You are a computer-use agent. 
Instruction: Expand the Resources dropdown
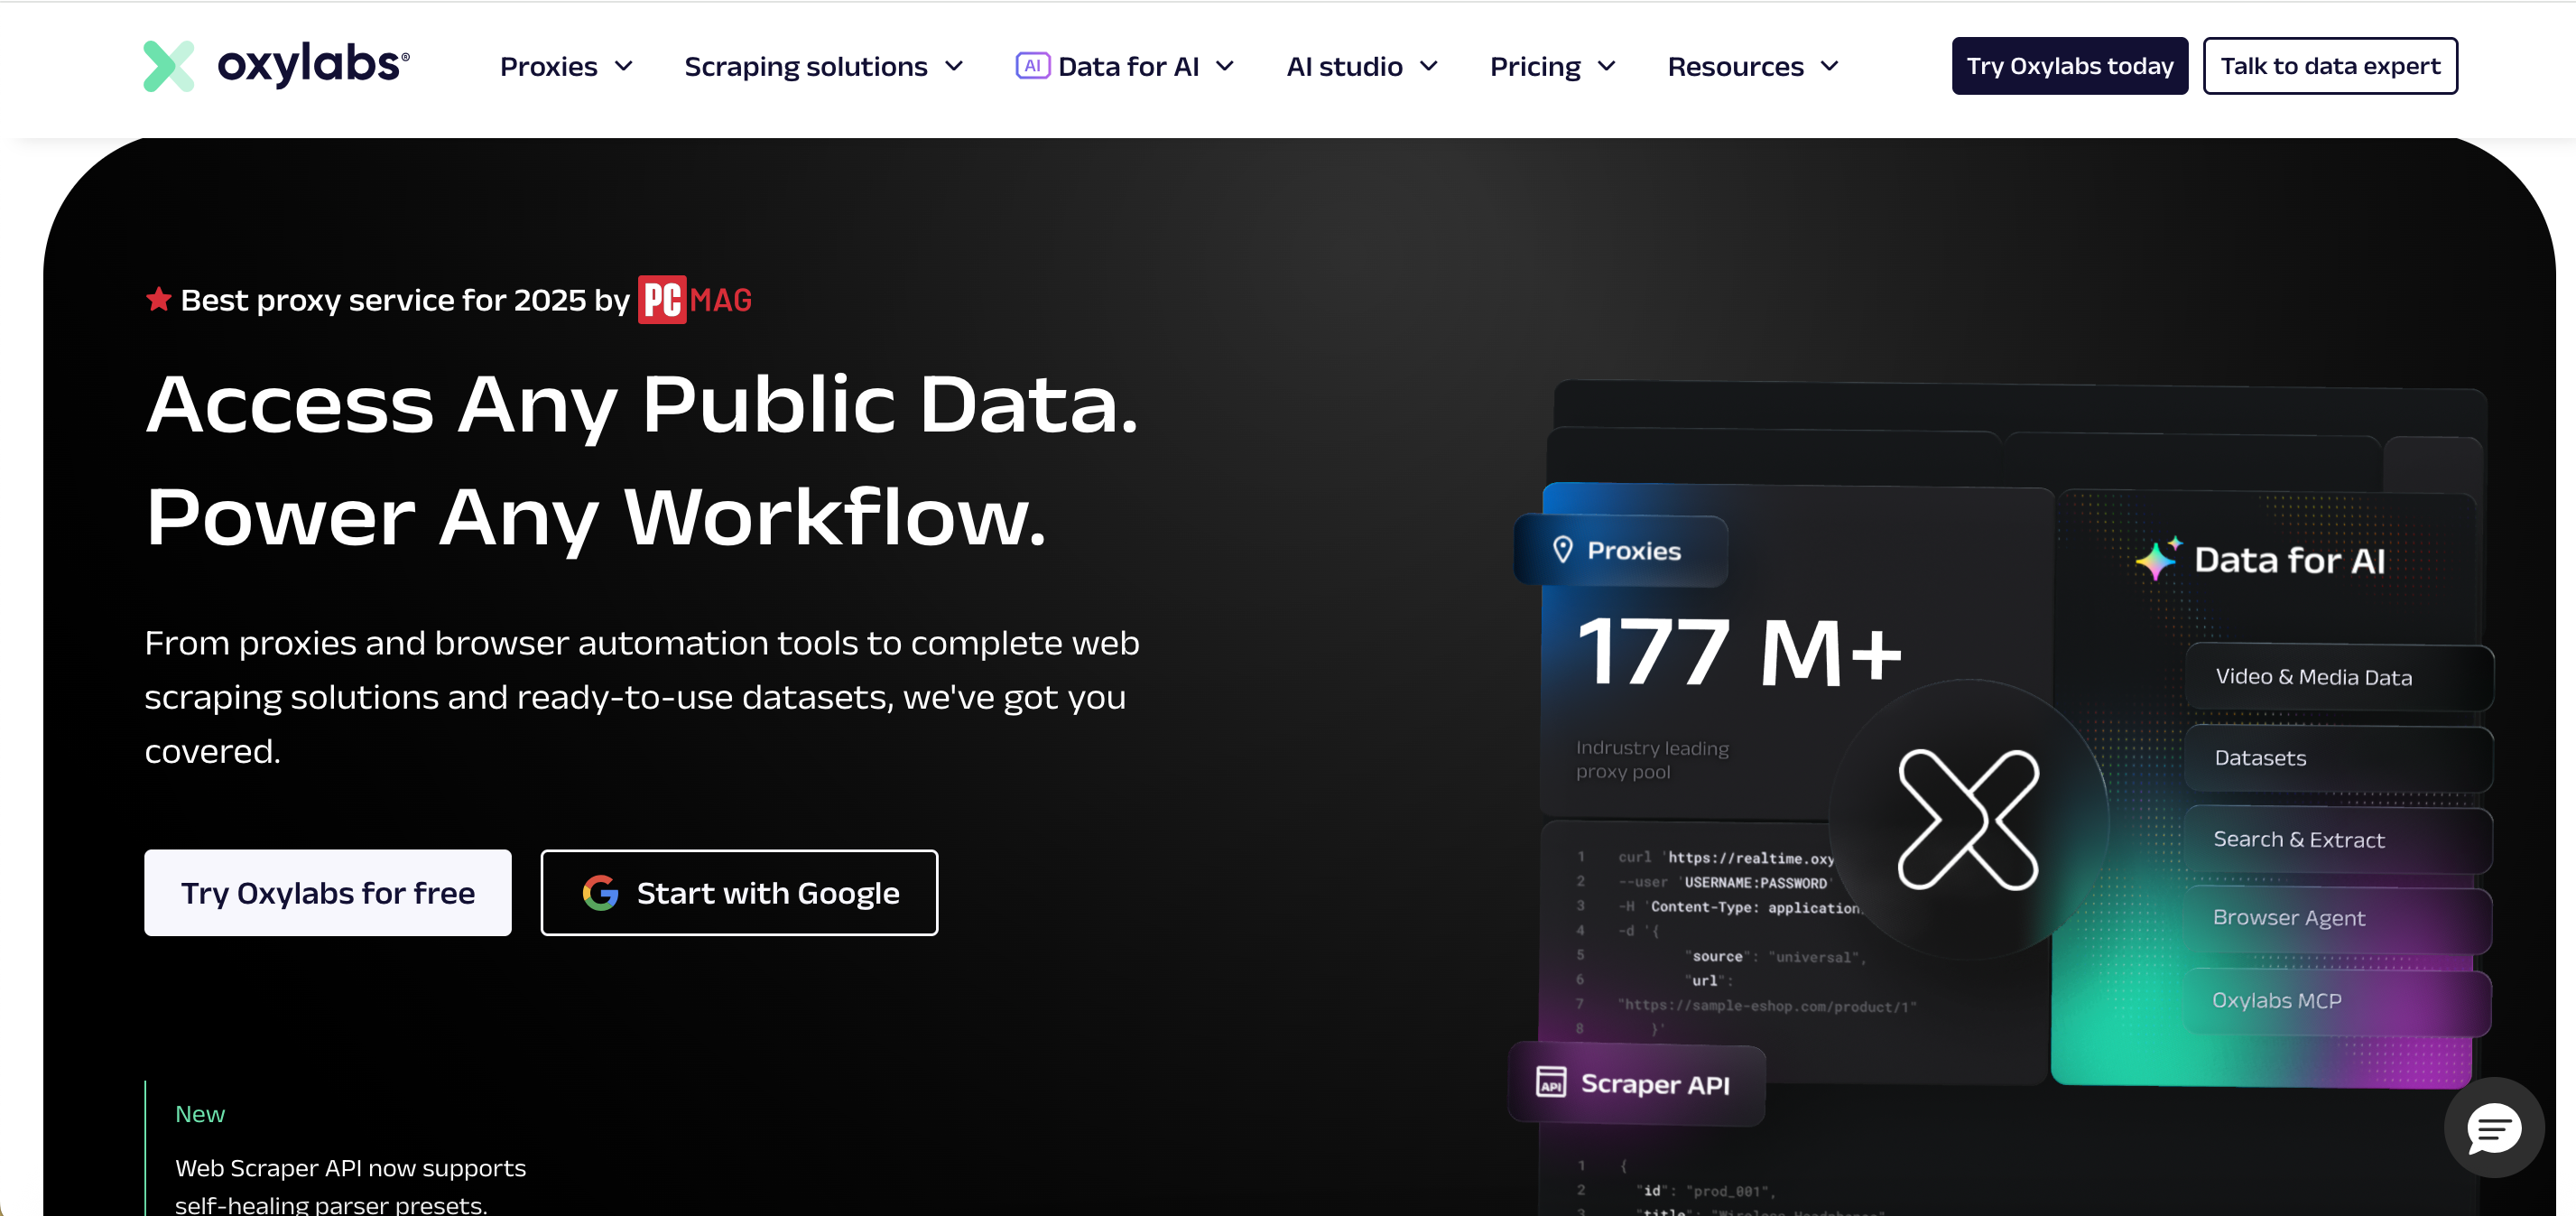pos(1752,66)
